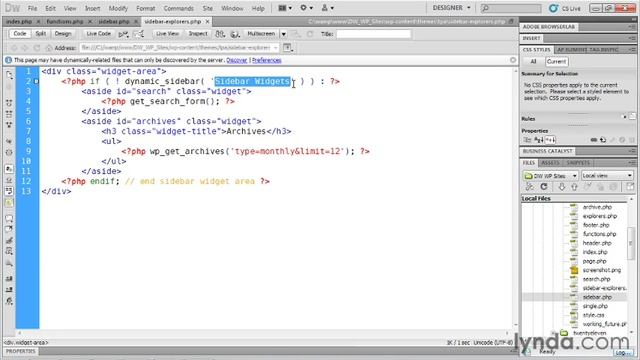The image size is (640, 360).
Task: Toggle Word Wrap in the coding toolbar
Action: coord(9,191)
